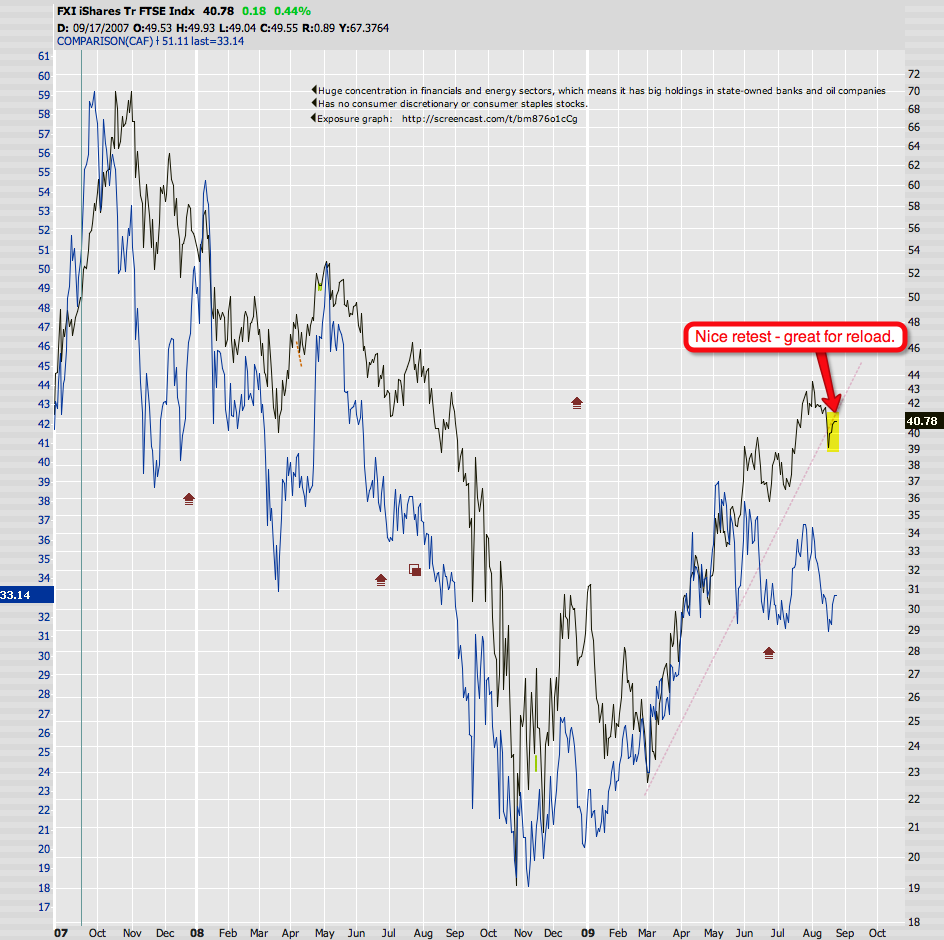Click the note triangle beside "Exposure graph"
The image size is (944, 940).
point(314,118)
